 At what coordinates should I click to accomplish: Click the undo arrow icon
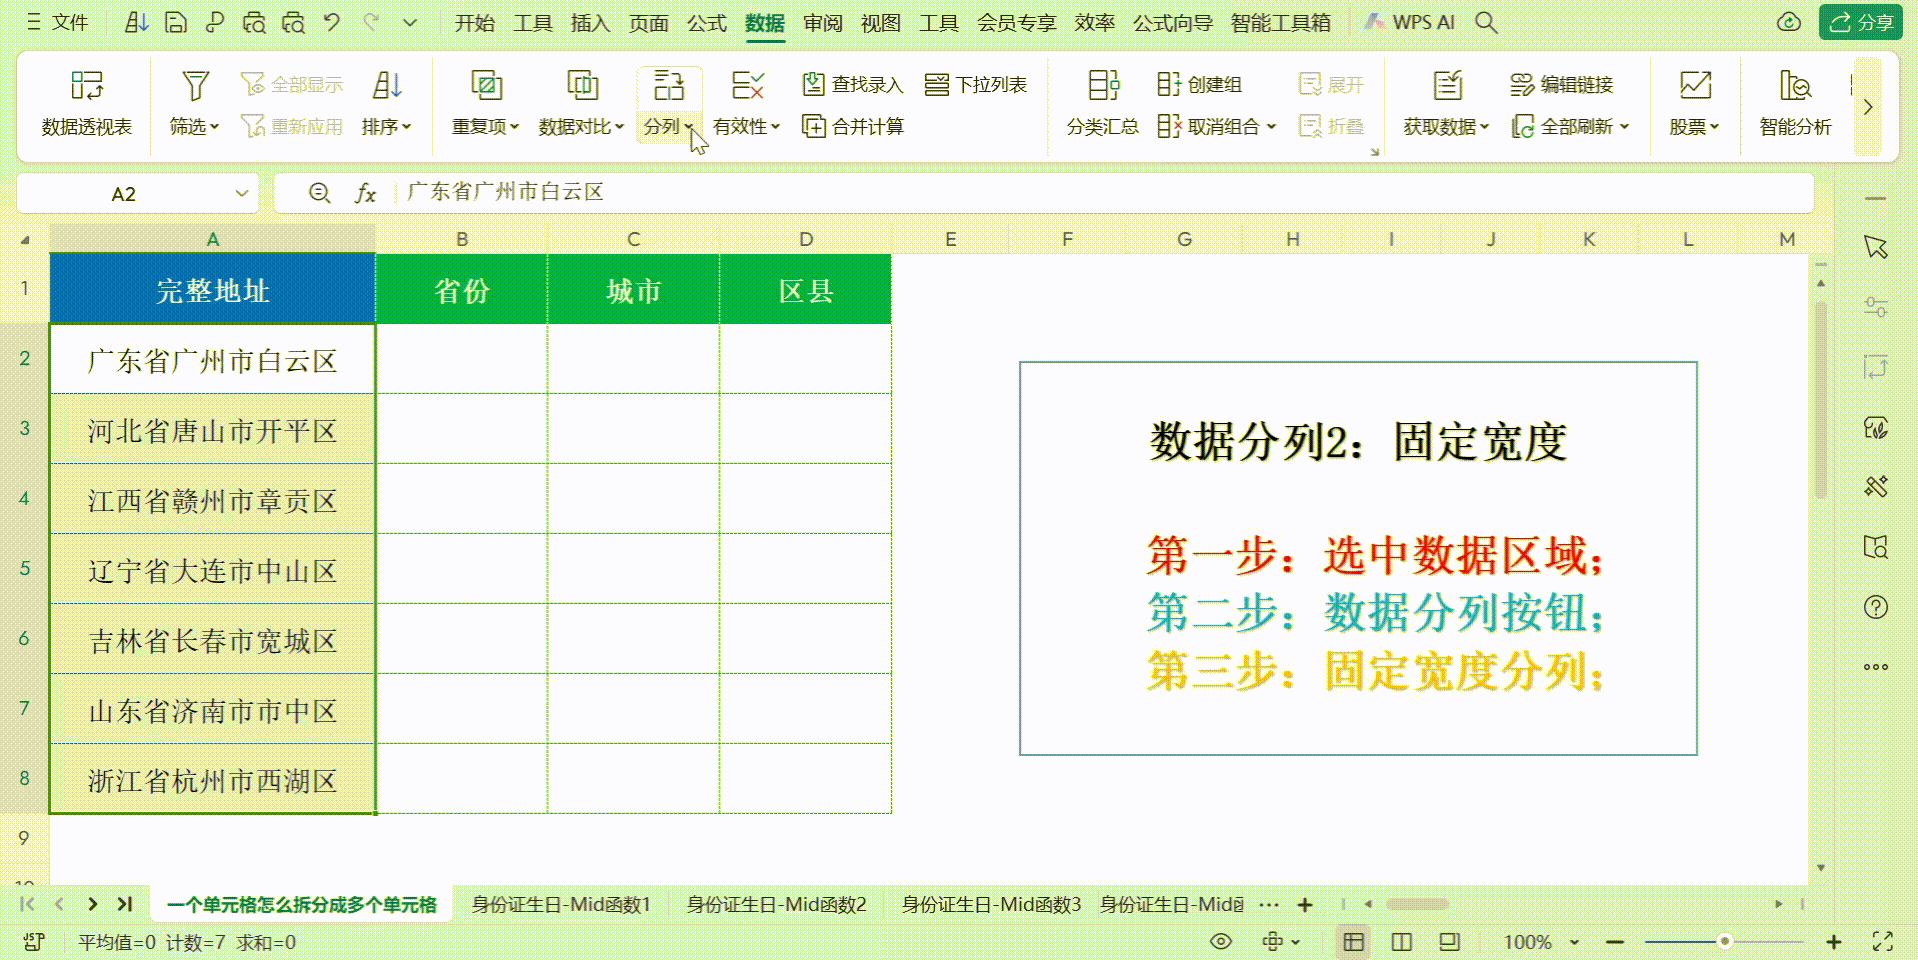[332, 22]
